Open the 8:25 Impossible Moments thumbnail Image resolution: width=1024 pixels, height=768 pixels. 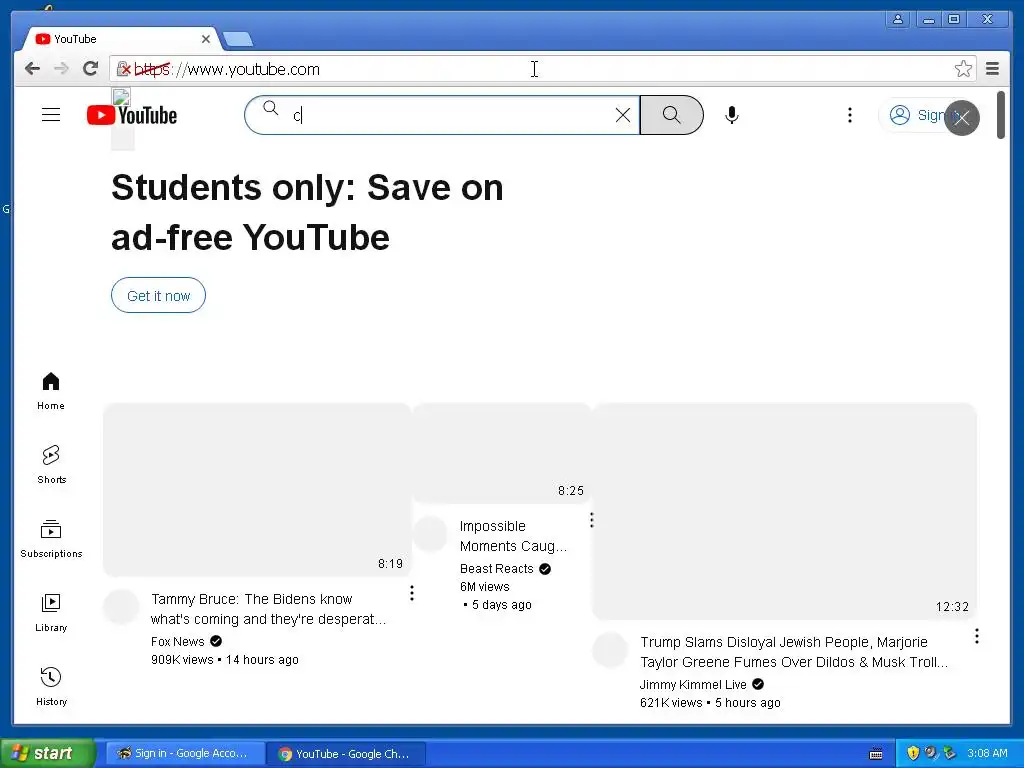(502, 453)
